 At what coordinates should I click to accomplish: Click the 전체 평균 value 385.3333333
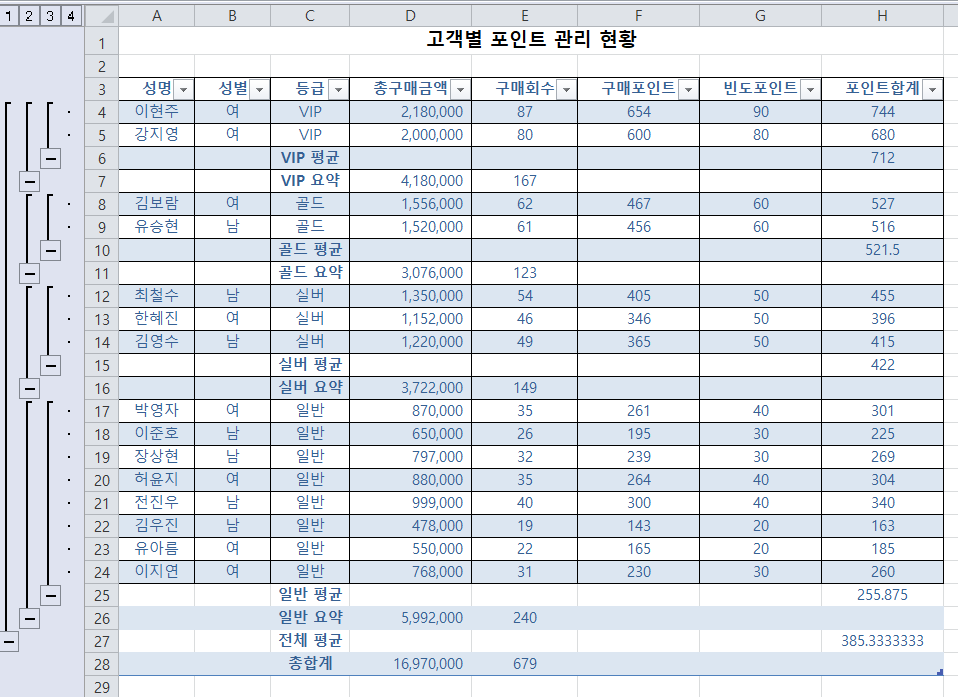pyautogui.click(x=882, y=641)
